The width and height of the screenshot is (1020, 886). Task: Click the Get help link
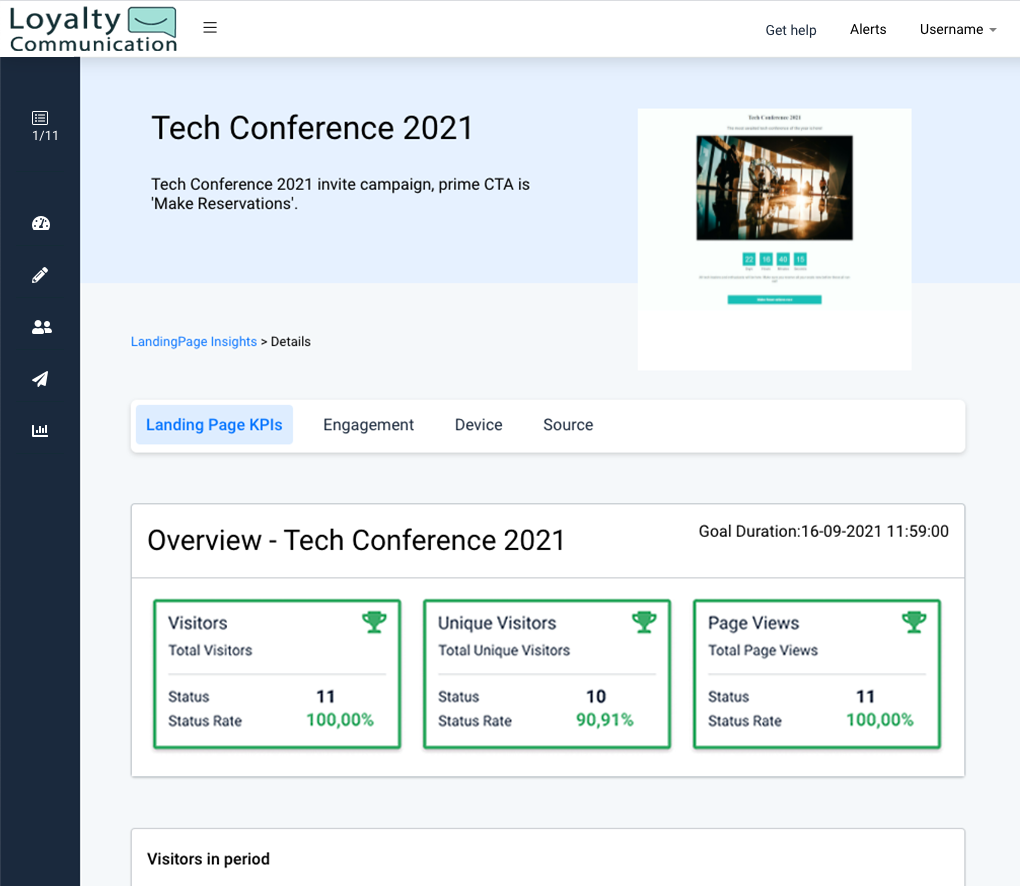790,30
